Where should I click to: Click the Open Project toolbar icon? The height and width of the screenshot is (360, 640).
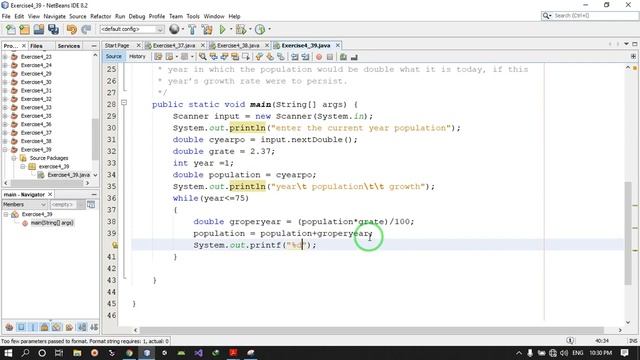[39, 29]
